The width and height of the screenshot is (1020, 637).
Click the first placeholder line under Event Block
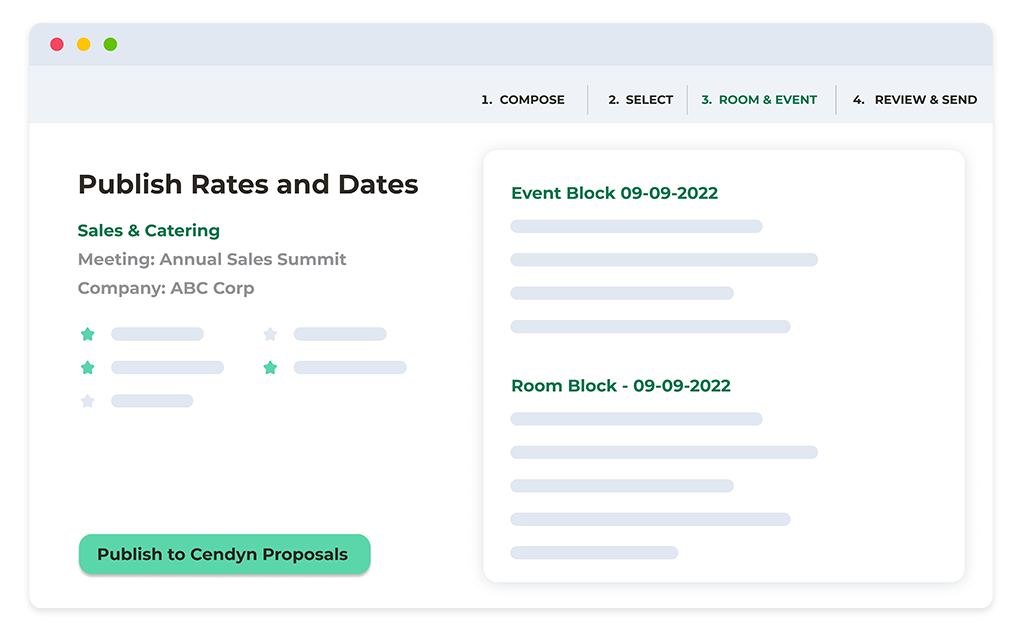636,227
